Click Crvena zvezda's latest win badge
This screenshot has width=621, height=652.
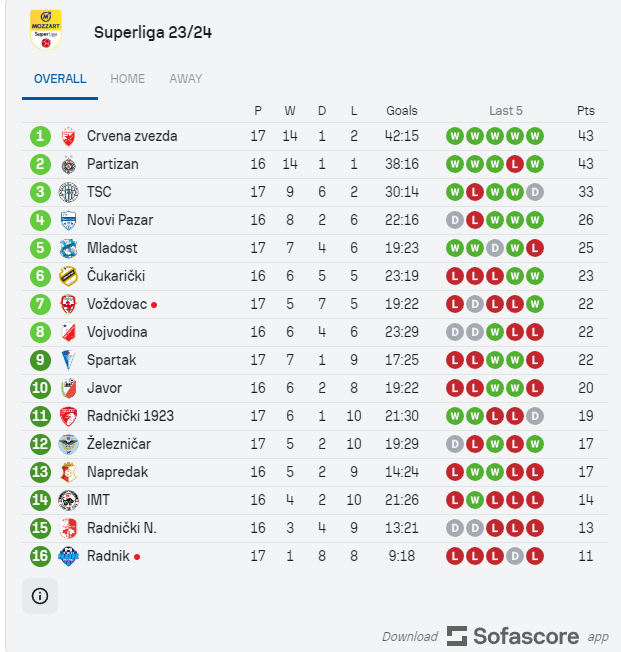coord(535,136)
